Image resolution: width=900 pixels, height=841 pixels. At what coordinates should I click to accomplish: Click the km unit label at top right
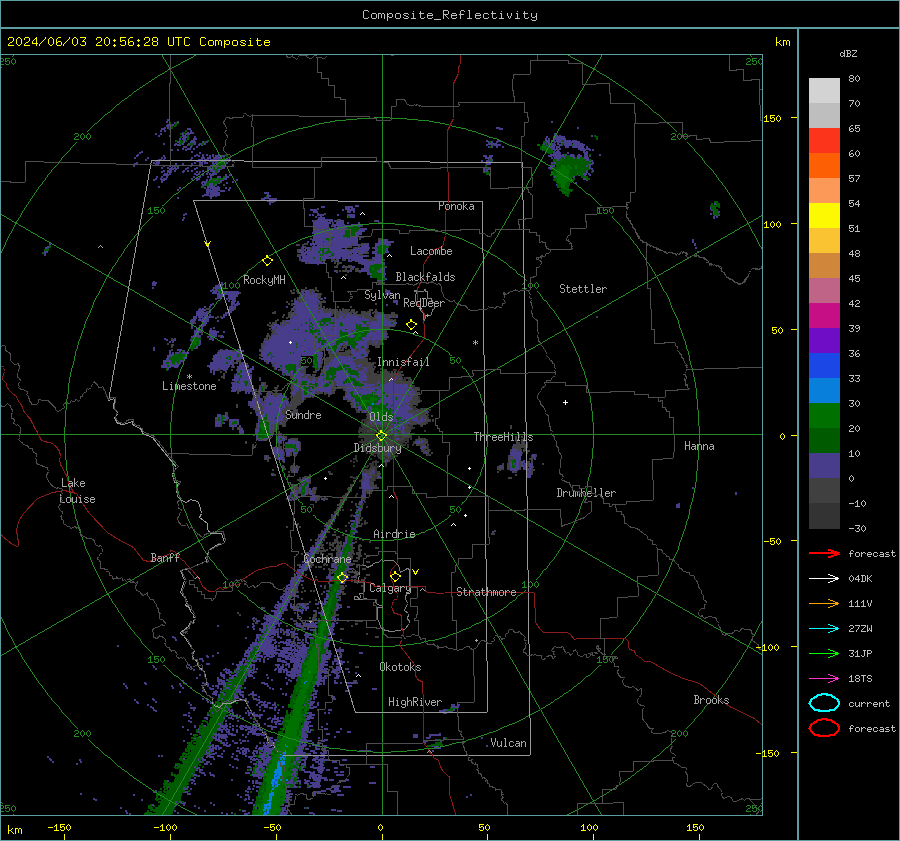point(782,42)
